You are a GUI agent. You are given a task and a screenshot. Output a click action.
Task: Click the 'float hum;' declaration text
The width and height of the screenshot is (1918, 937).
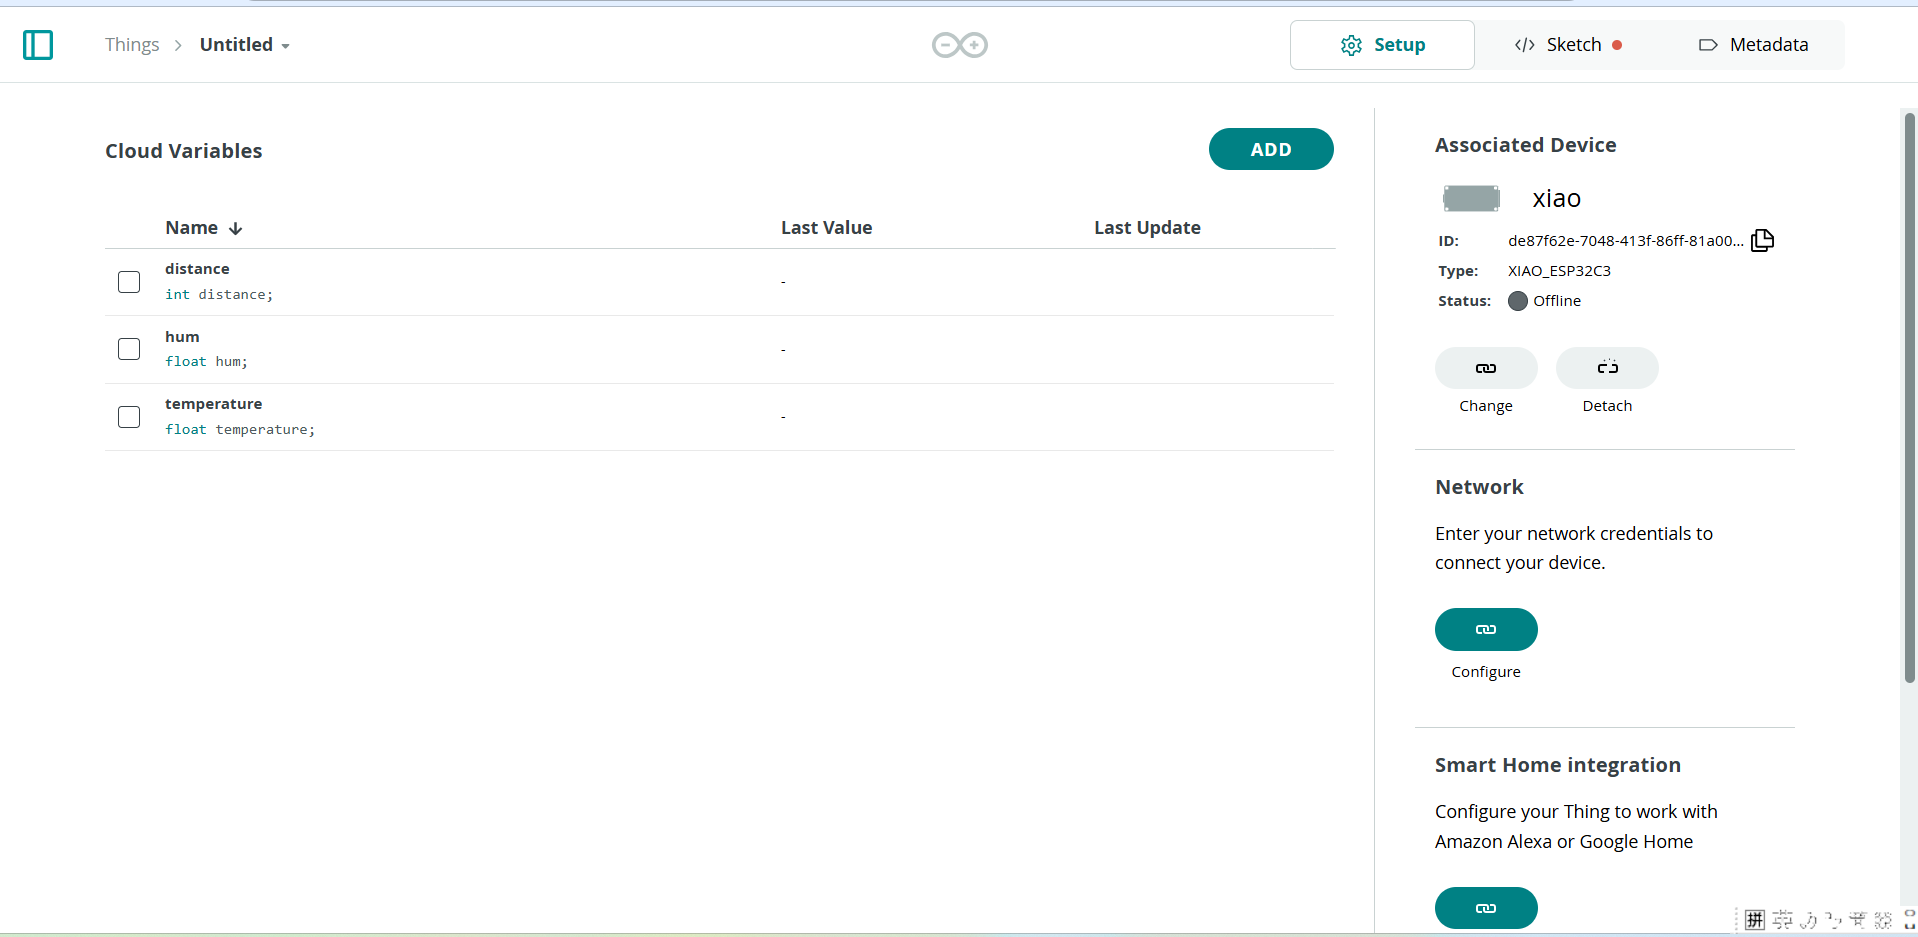(x=206, y=362)
